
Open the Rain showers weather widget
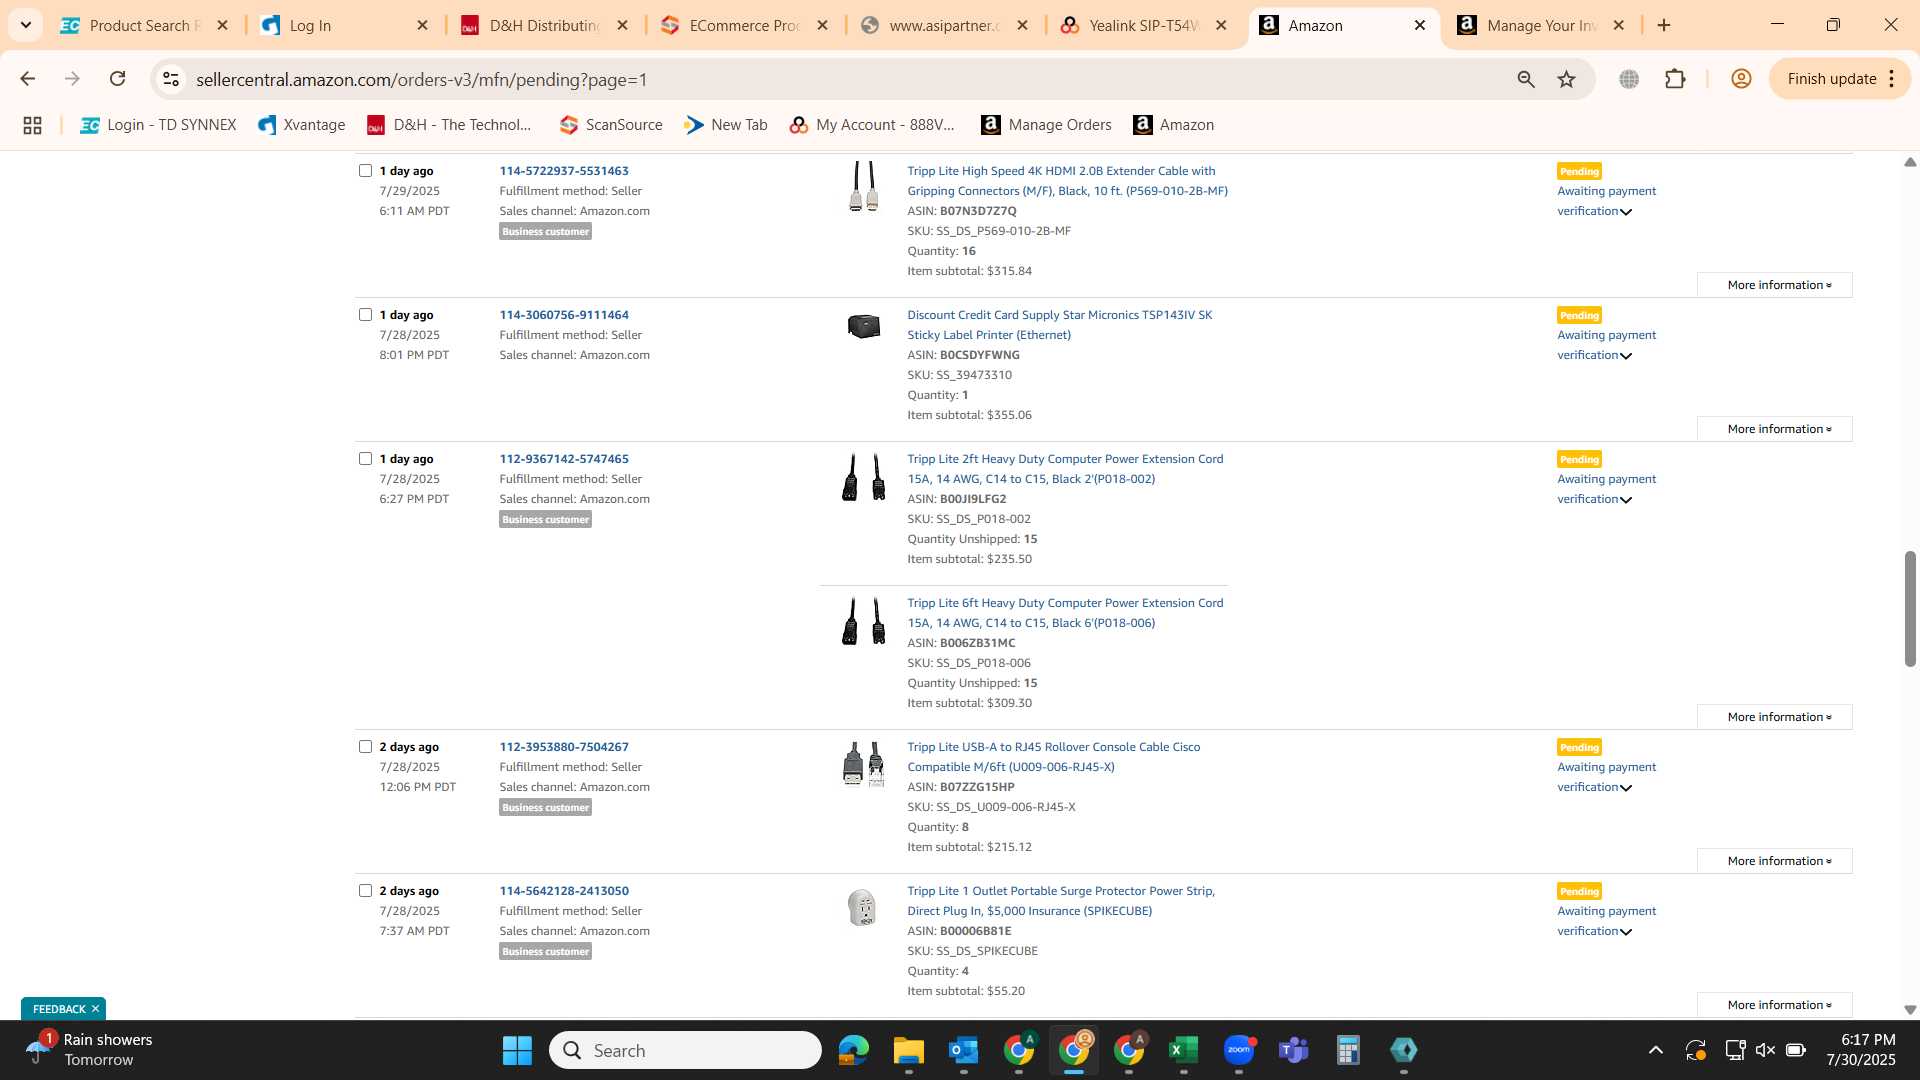point(90,1050)
